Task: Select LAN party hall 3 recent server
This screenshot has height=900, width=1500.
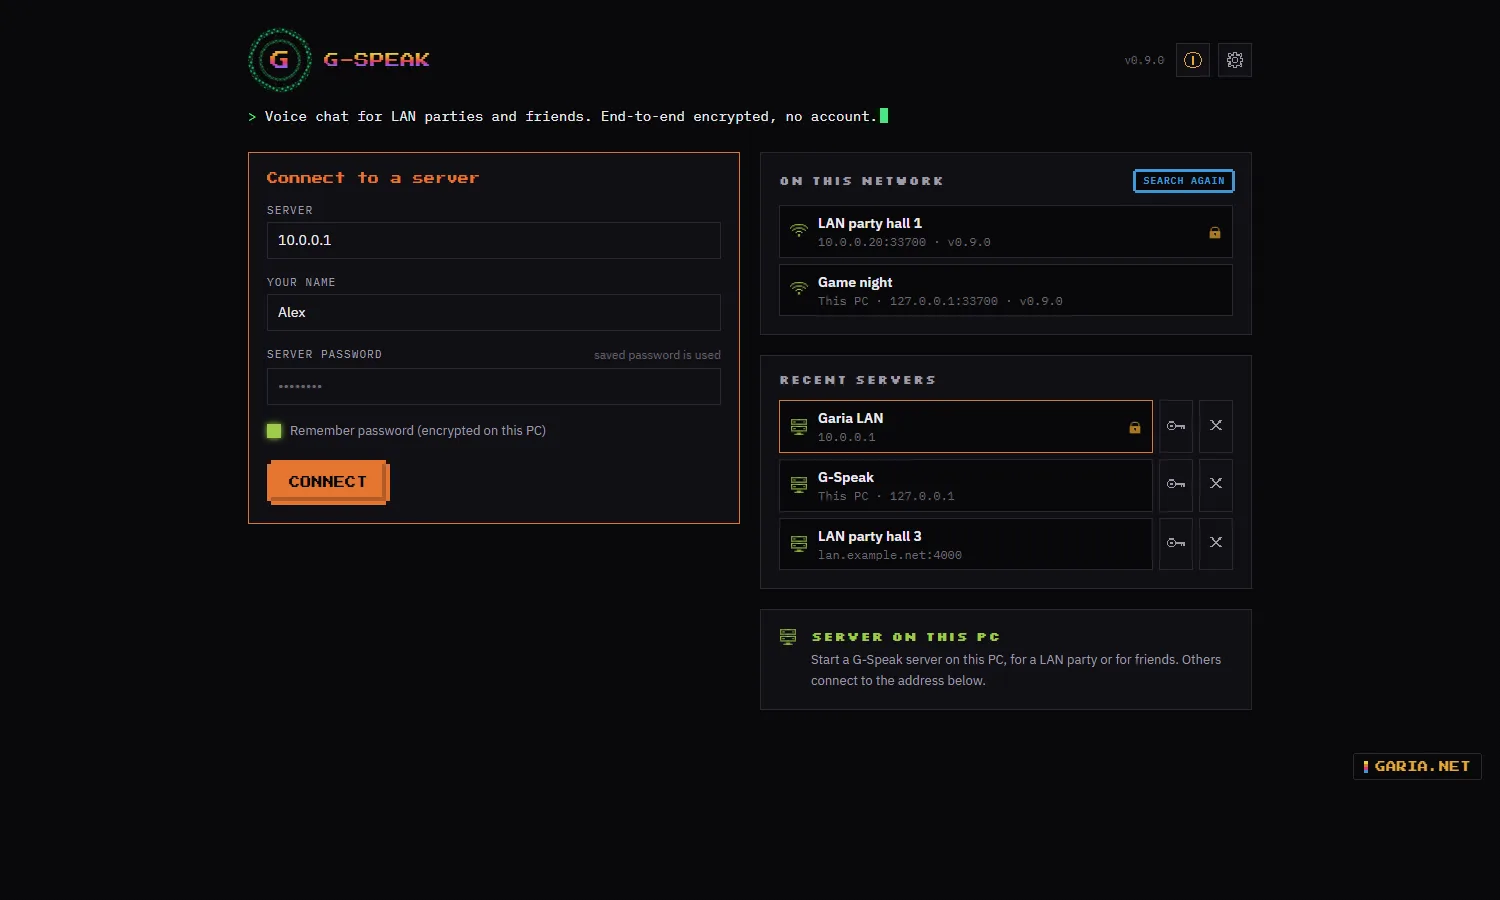Action: tap(966, 545)
